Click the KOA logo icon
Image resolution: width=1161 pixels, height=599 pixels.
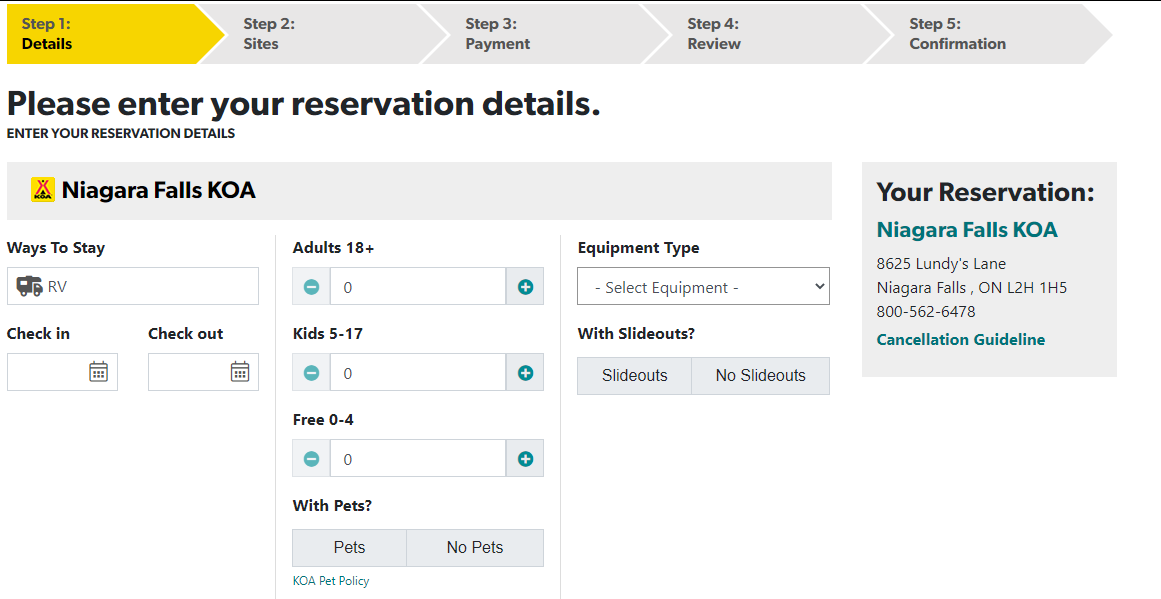[x=43, y=190]
